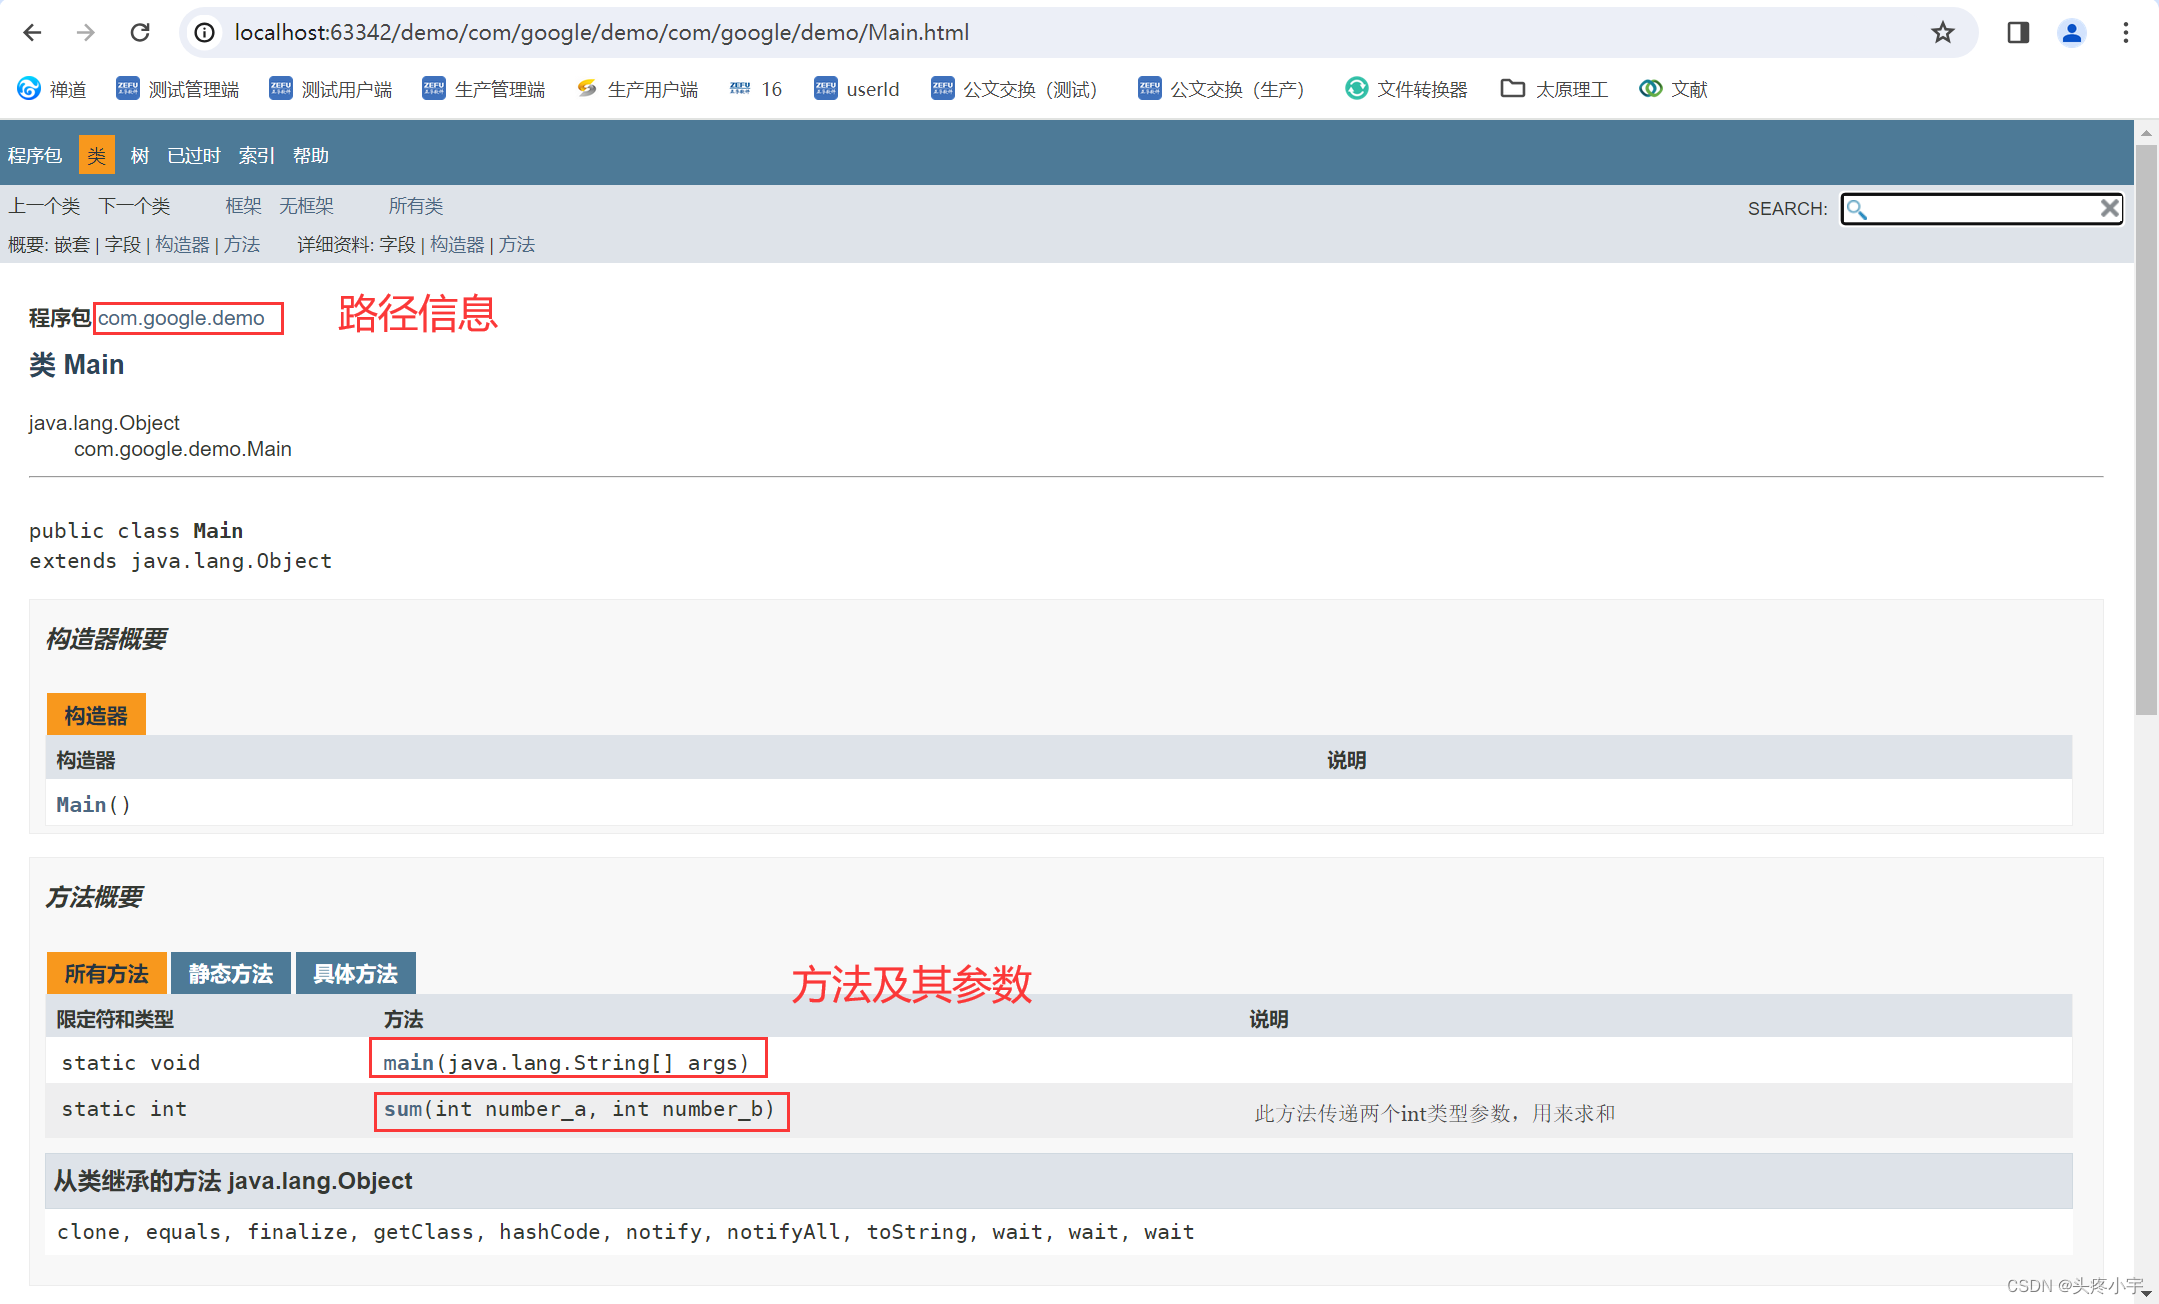
Task: Select the 所有方法 tab
Action: (x=106, y=974)
